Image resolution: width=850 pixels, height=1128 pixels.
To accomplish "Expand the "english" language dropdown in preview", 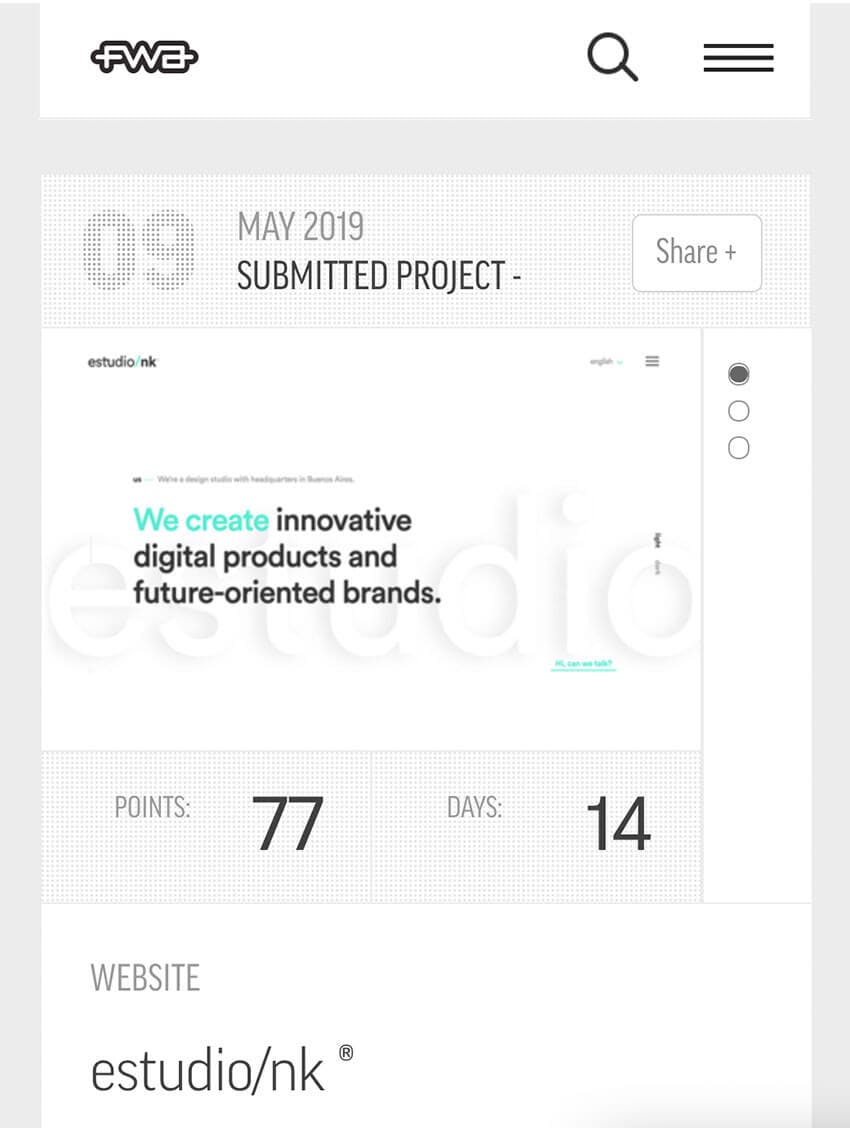I will pos(606,362).
